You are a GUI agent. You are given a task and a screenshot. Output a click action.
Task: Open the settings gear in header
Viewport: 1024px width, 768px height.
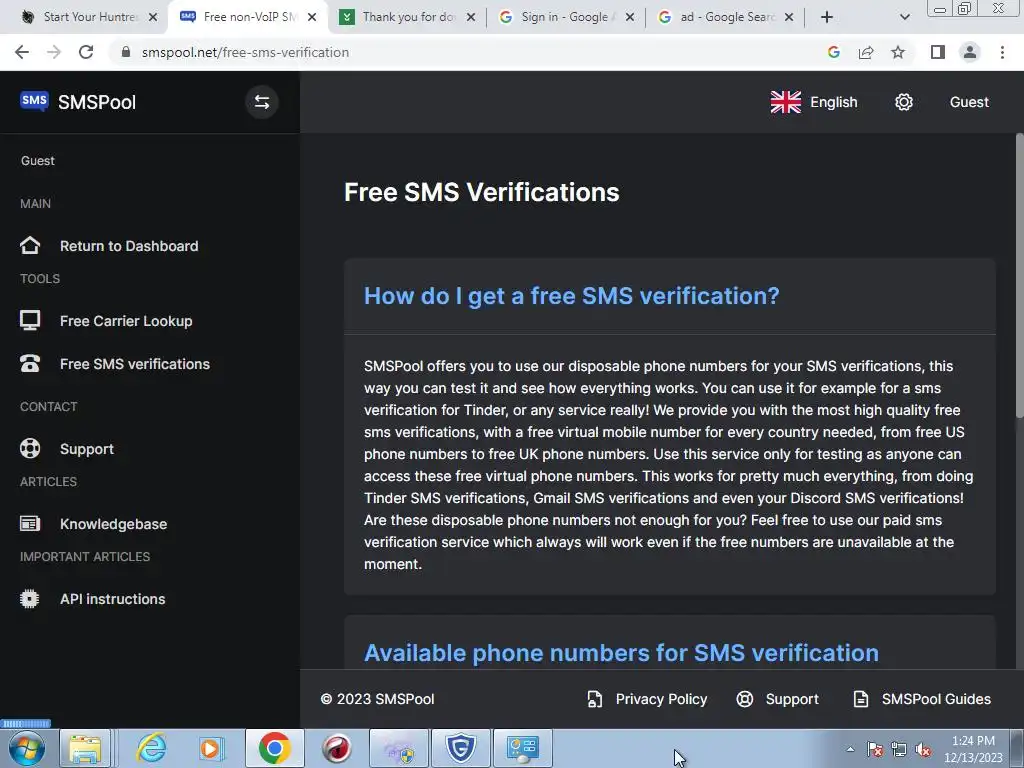tap(904, 102)
